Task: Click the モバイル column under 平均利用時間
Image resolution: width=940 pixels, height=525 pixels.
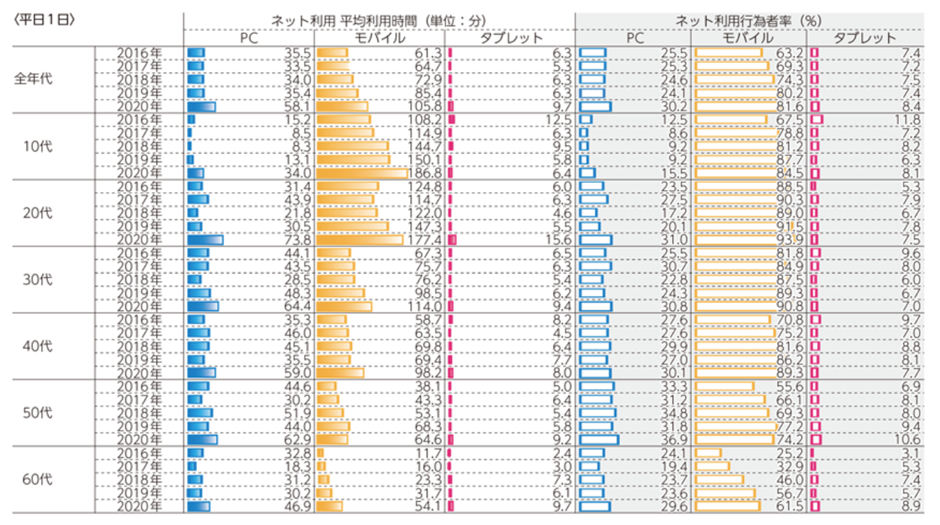Action: (379, 38)
